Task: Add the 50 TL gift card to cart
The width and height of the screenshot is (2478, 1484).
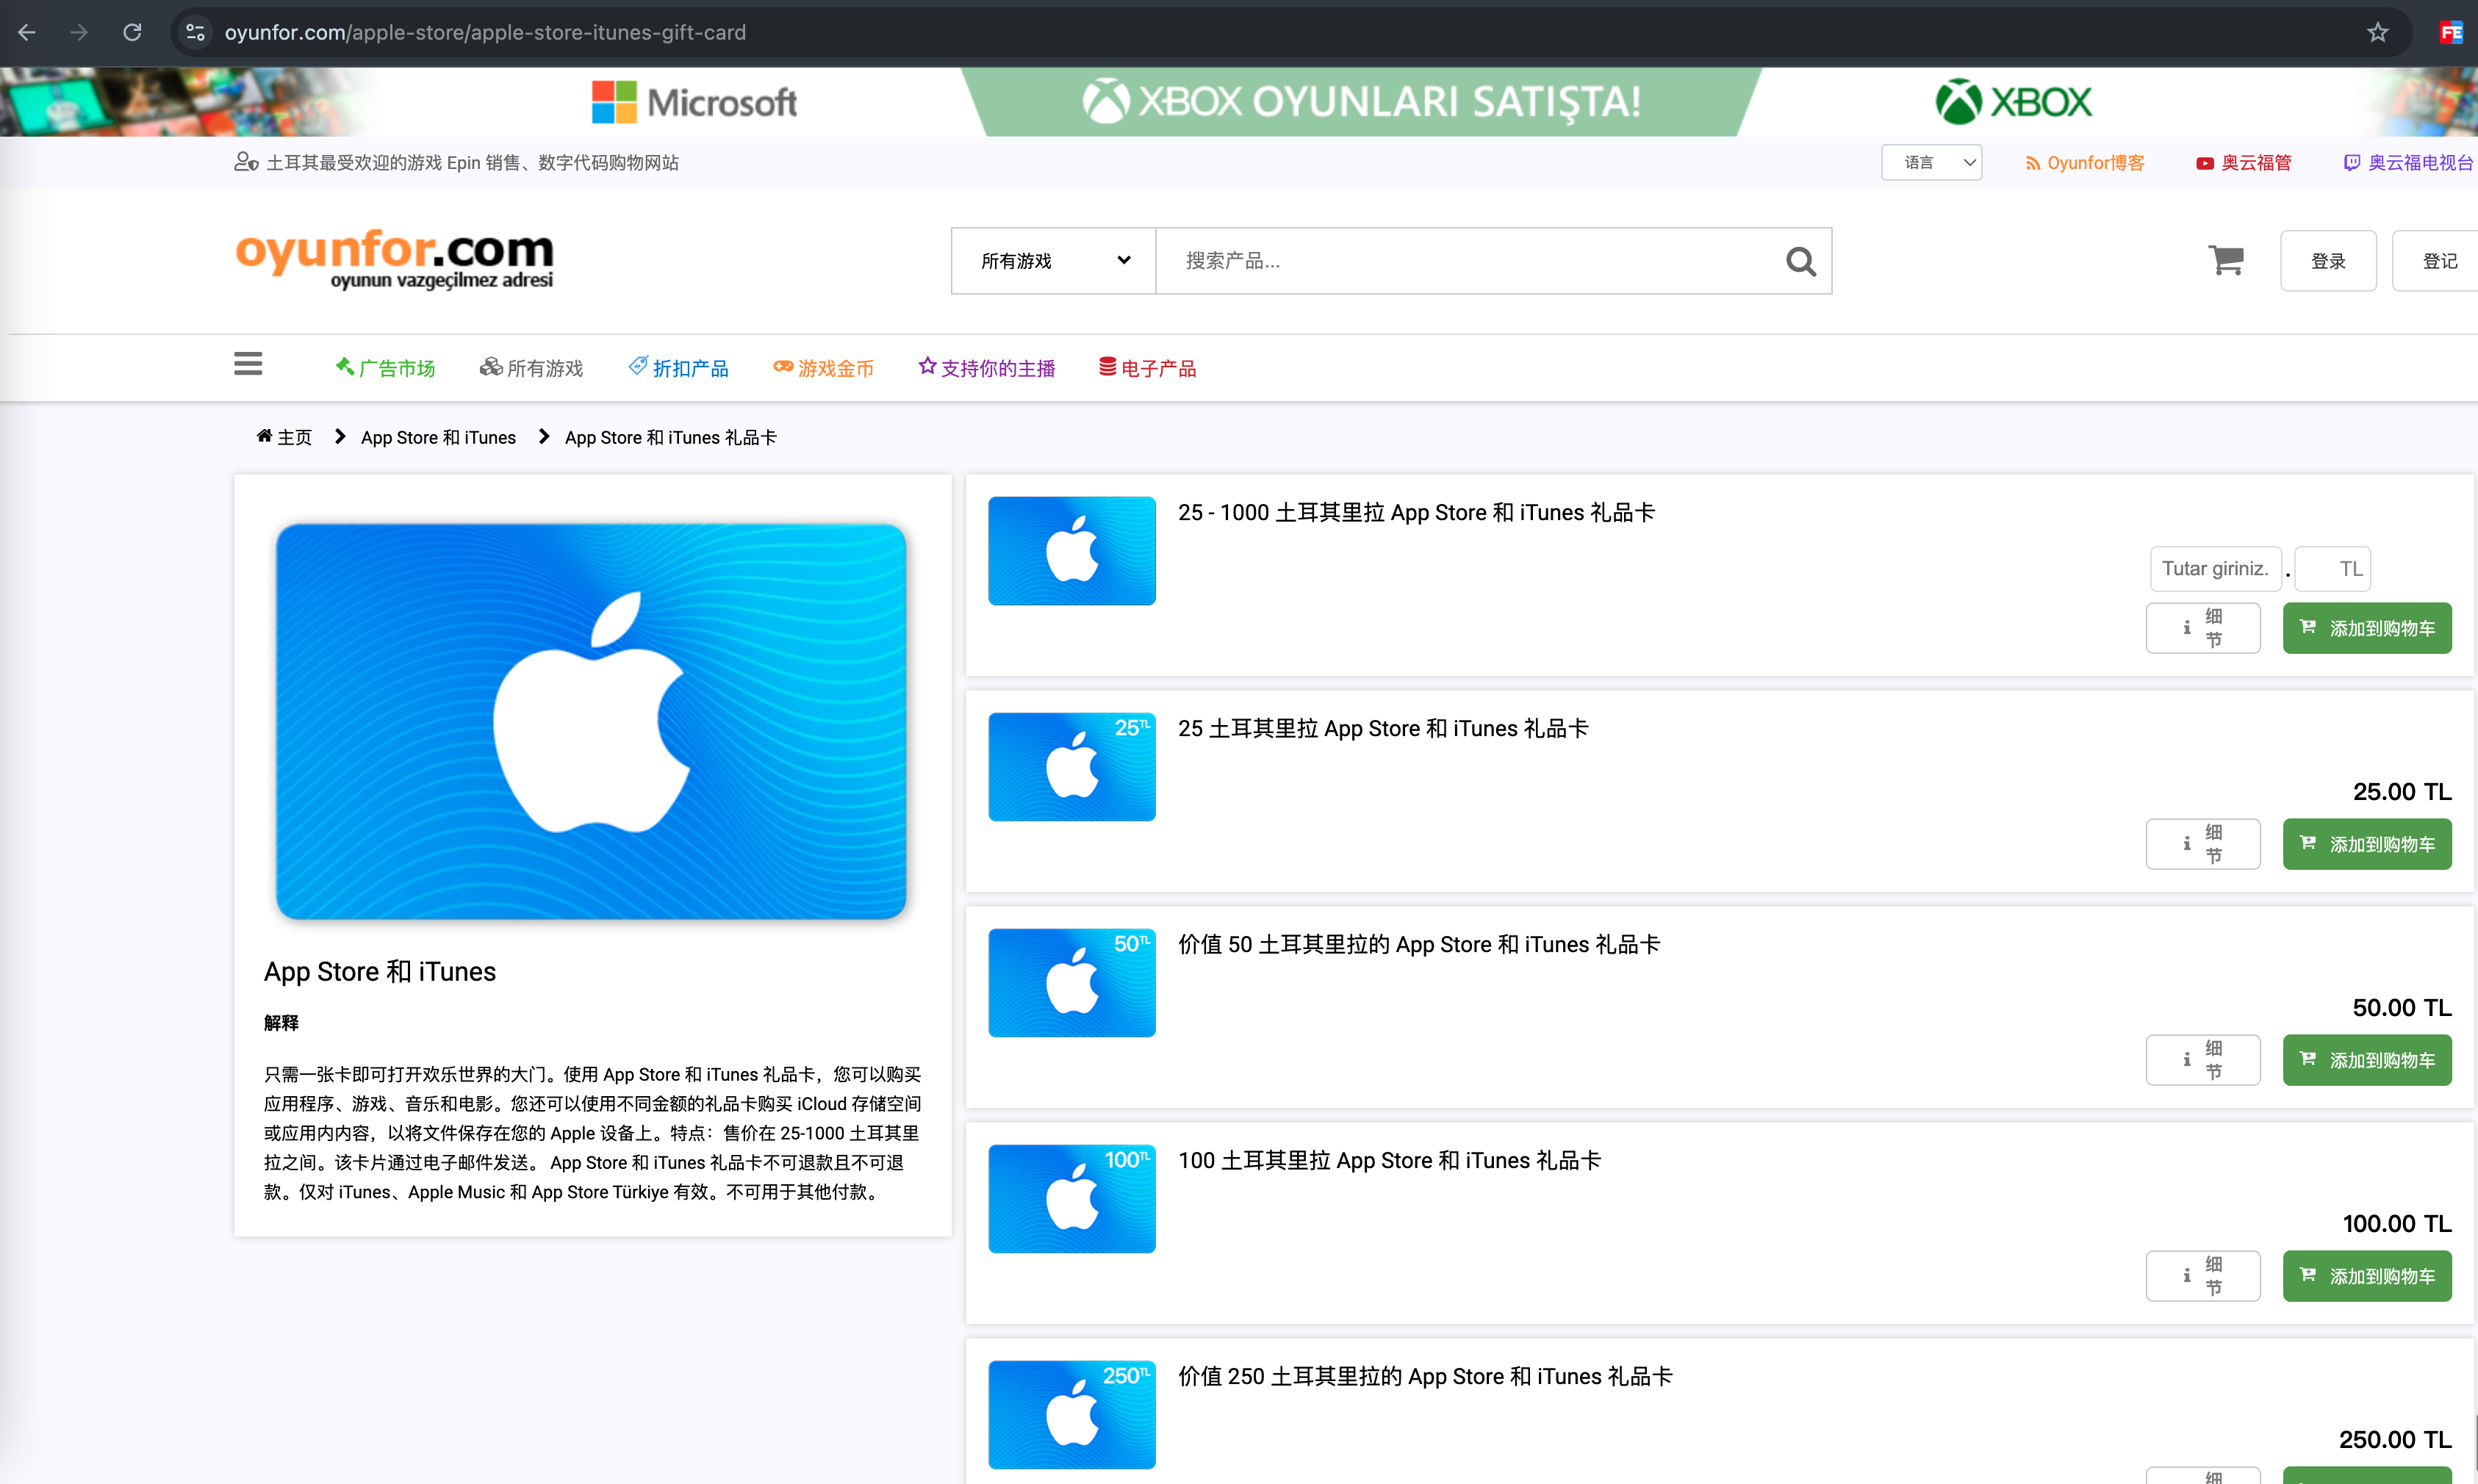Action: tap(2366, 1060)
